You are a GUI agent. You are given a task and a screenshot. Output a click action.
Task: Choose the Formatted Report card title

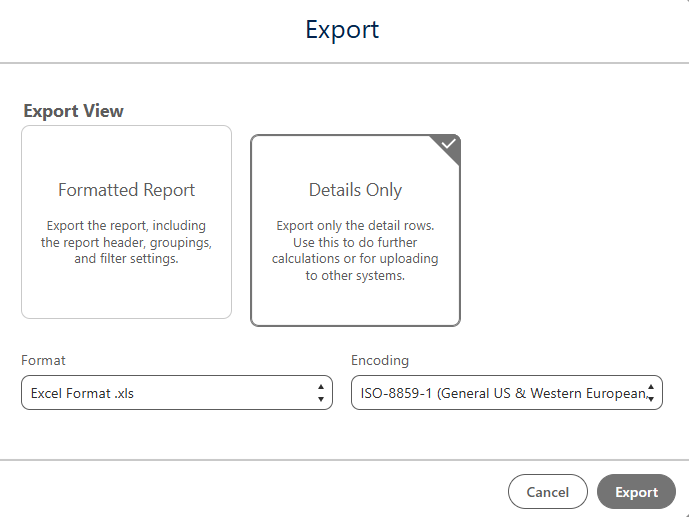coord(127,190)
